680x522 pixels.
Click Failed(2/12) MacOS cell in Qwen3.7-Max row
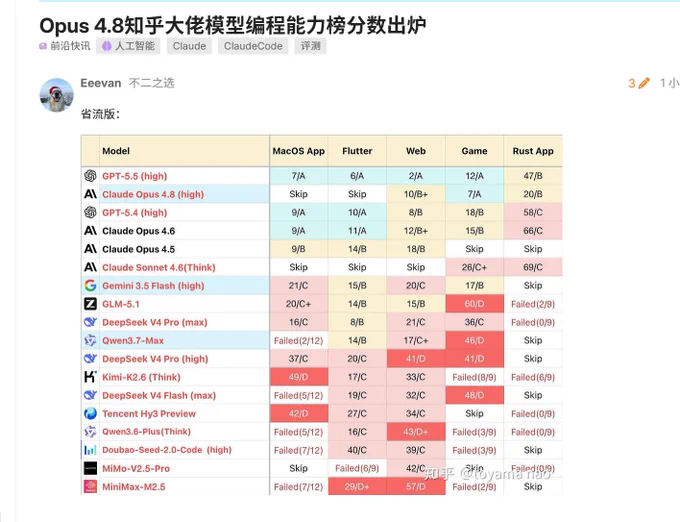click(298, 340)
